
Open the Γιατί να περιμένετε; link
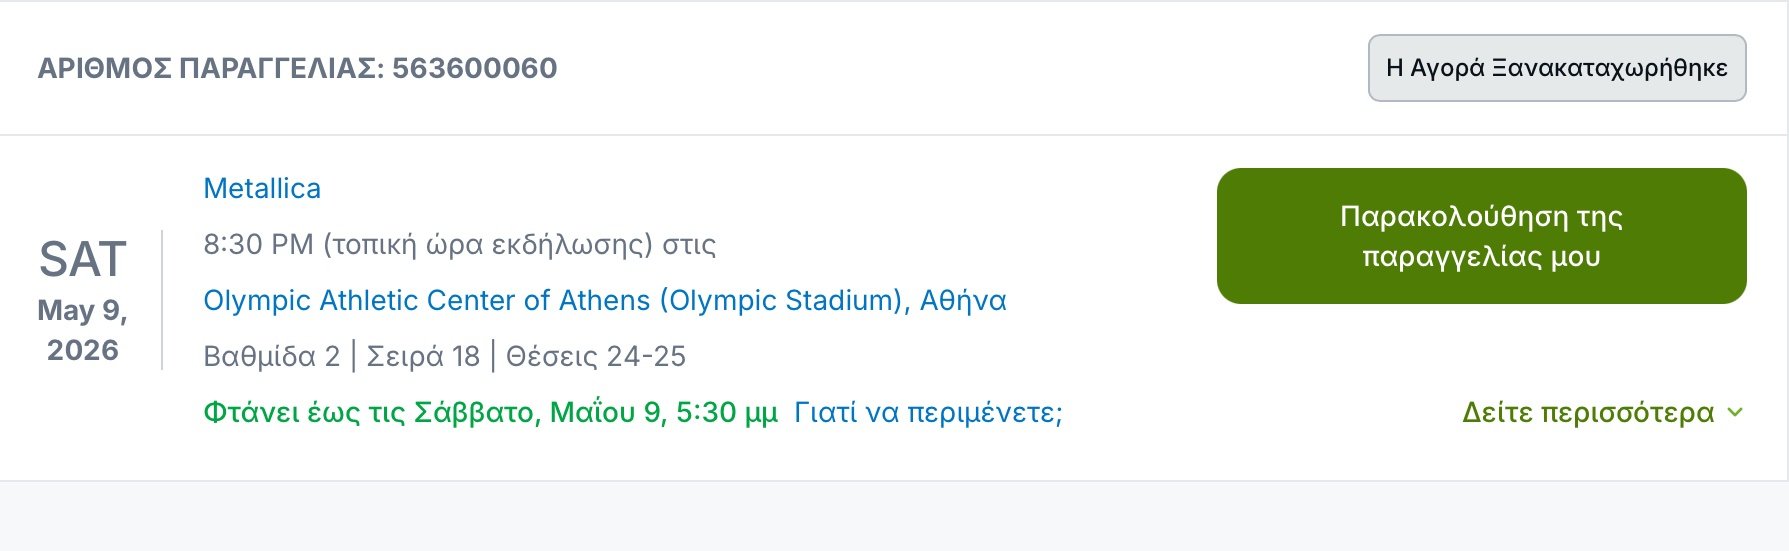tap(928, 412)
